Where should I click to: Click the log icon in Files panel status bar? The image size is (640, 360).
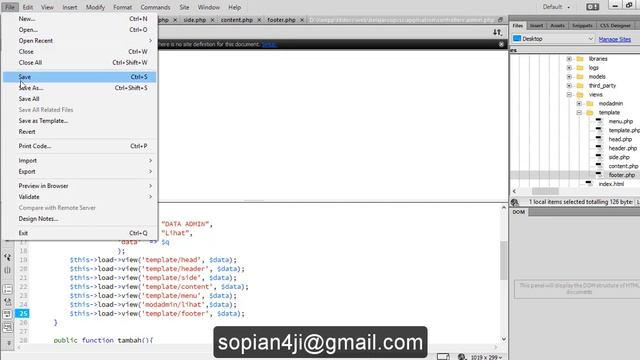(515, 202)
